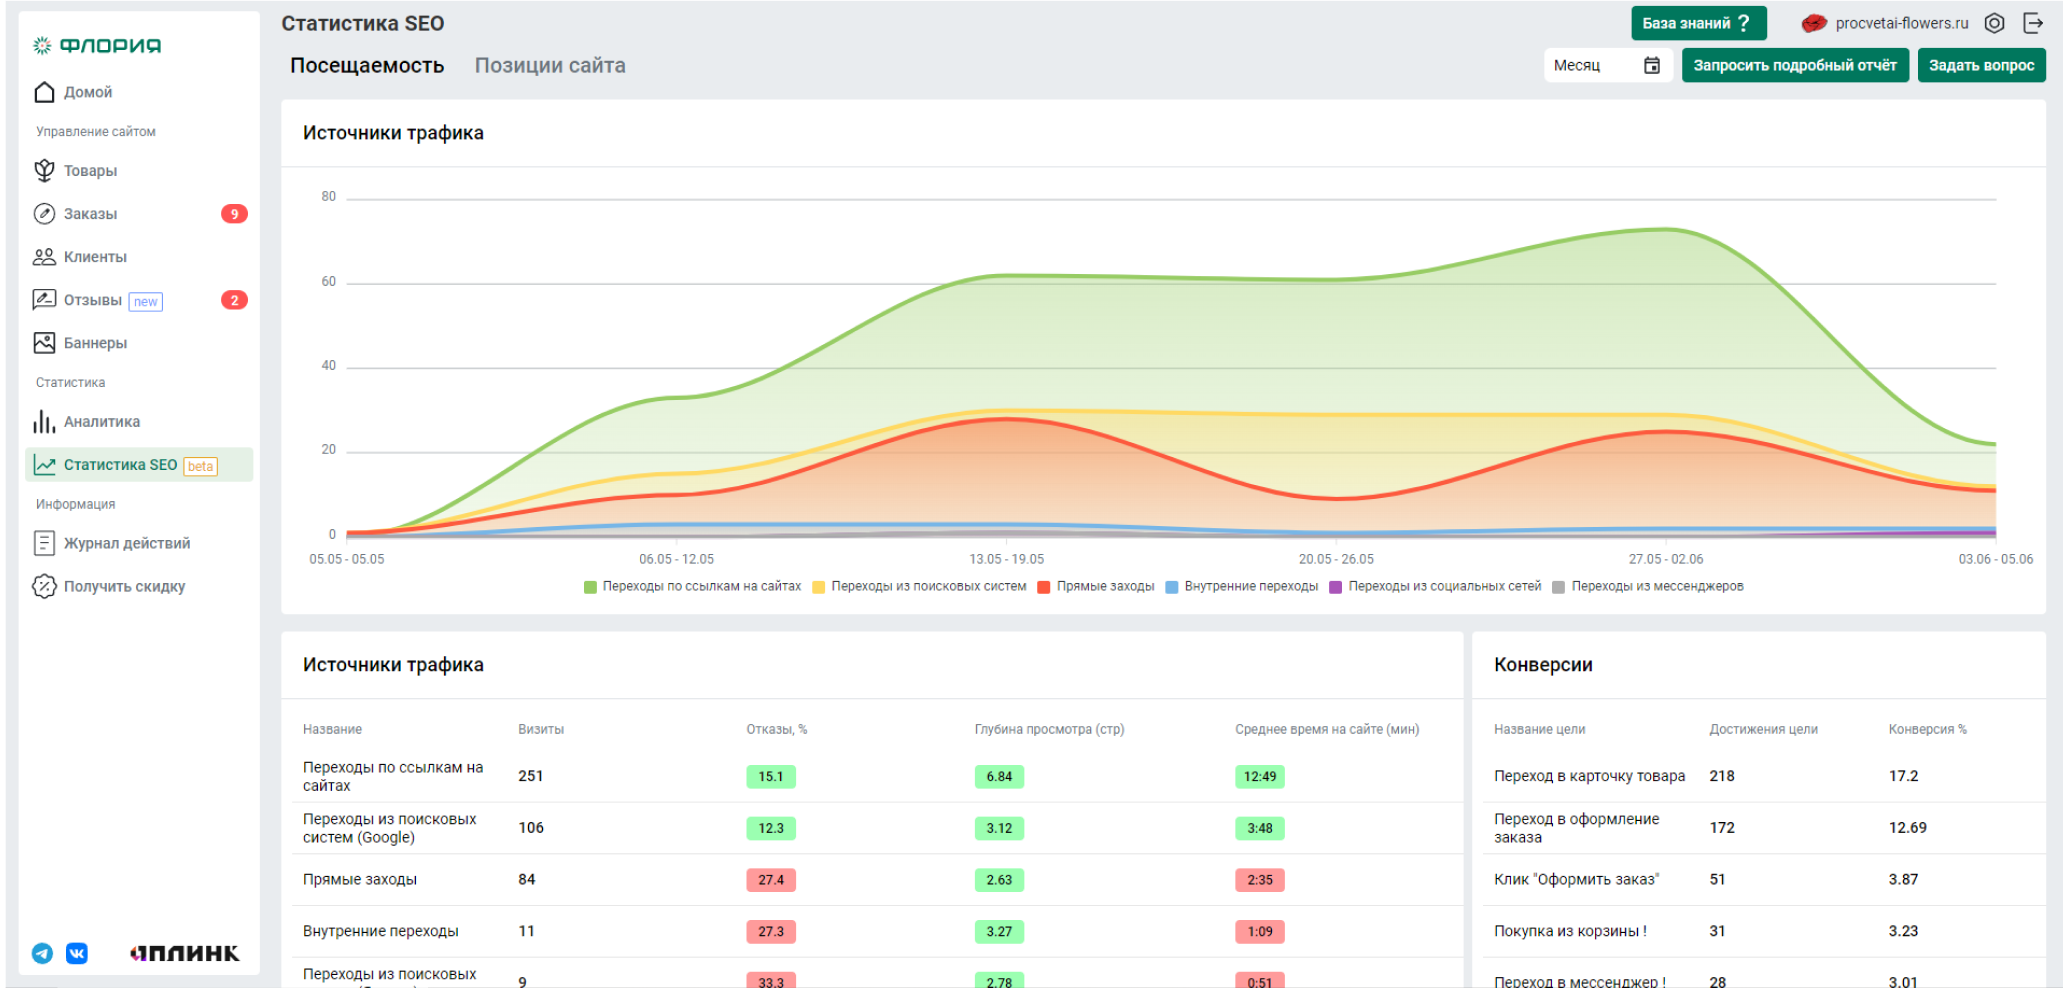Click the Товары flower icon

44,171
